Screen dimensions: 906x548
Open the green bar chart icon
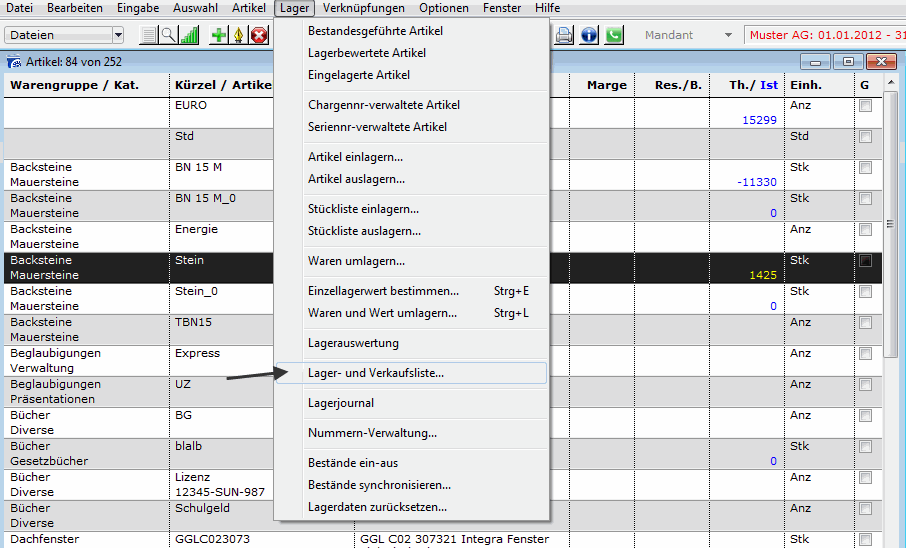point(188,35)
